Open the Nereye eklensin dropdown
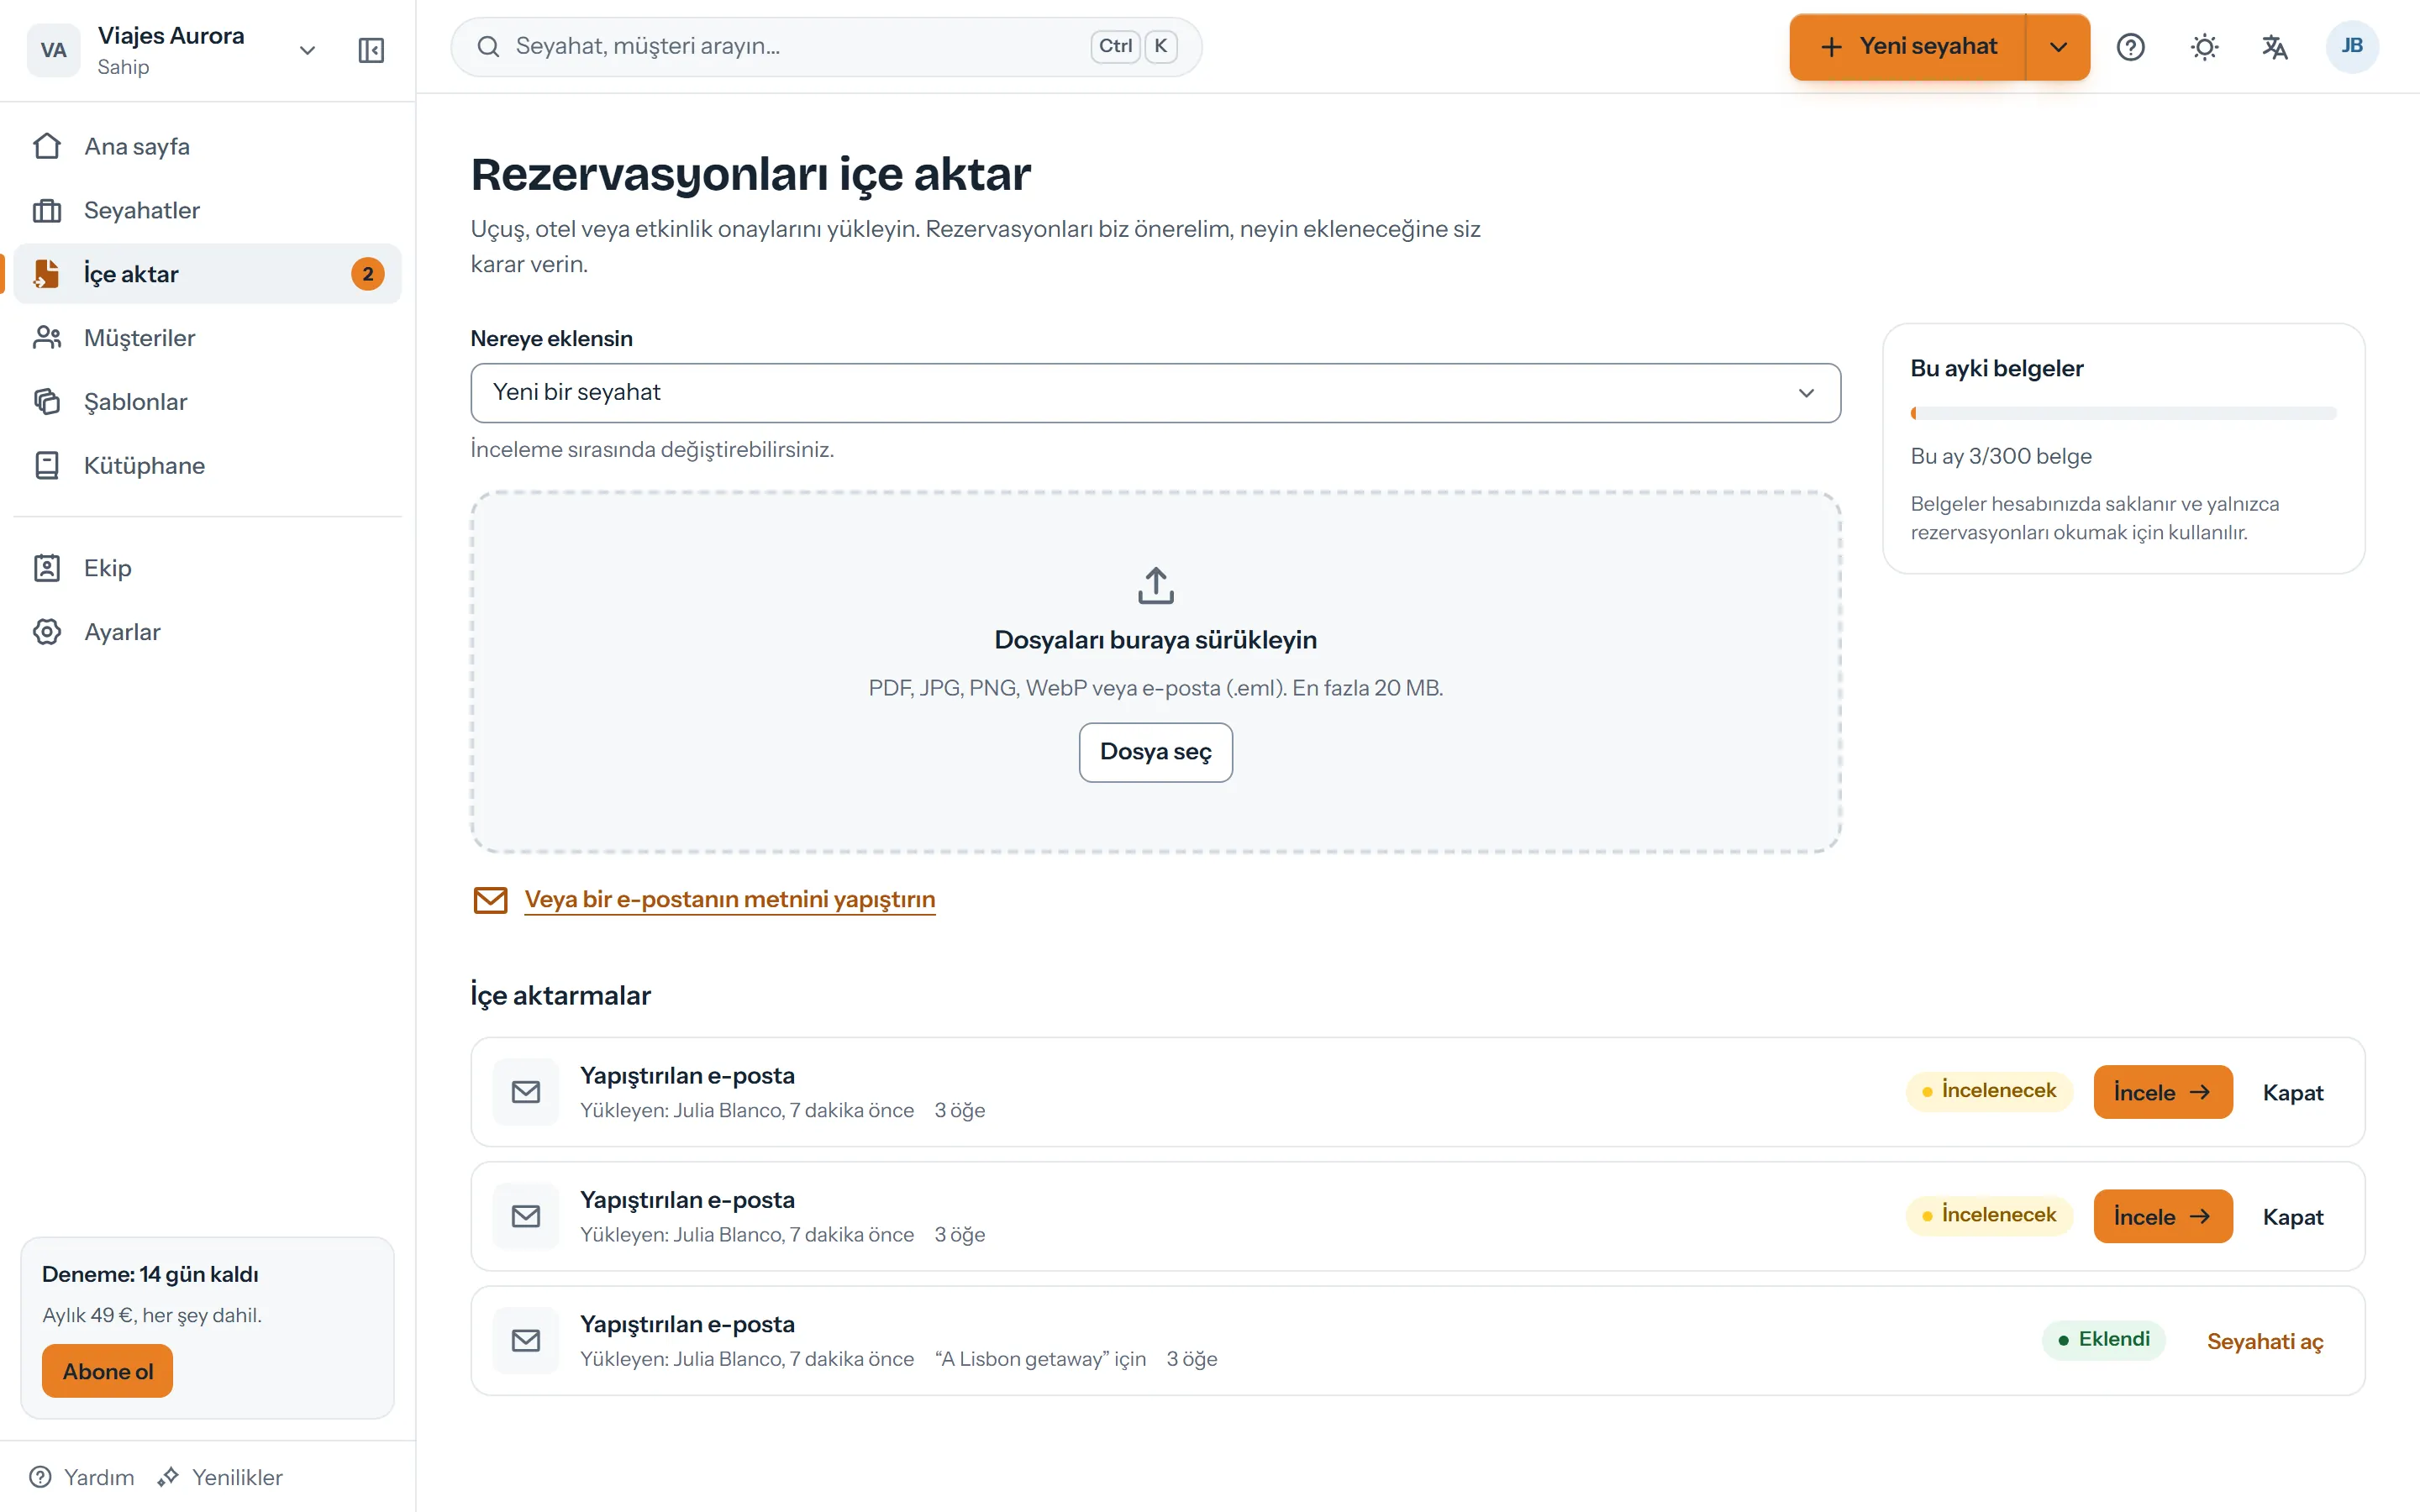Viewport: 2420px width, 1512px height. [1155, 393]
